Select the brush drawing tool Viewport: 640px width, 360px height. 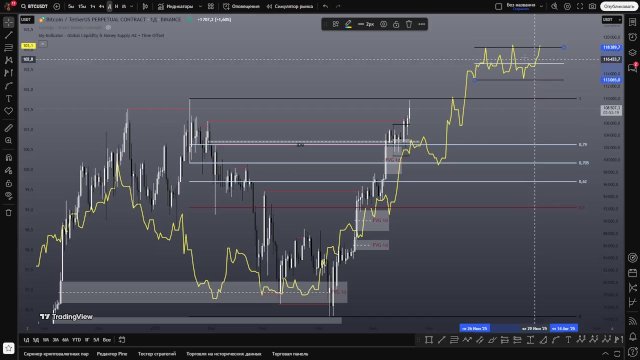(9, 86)
